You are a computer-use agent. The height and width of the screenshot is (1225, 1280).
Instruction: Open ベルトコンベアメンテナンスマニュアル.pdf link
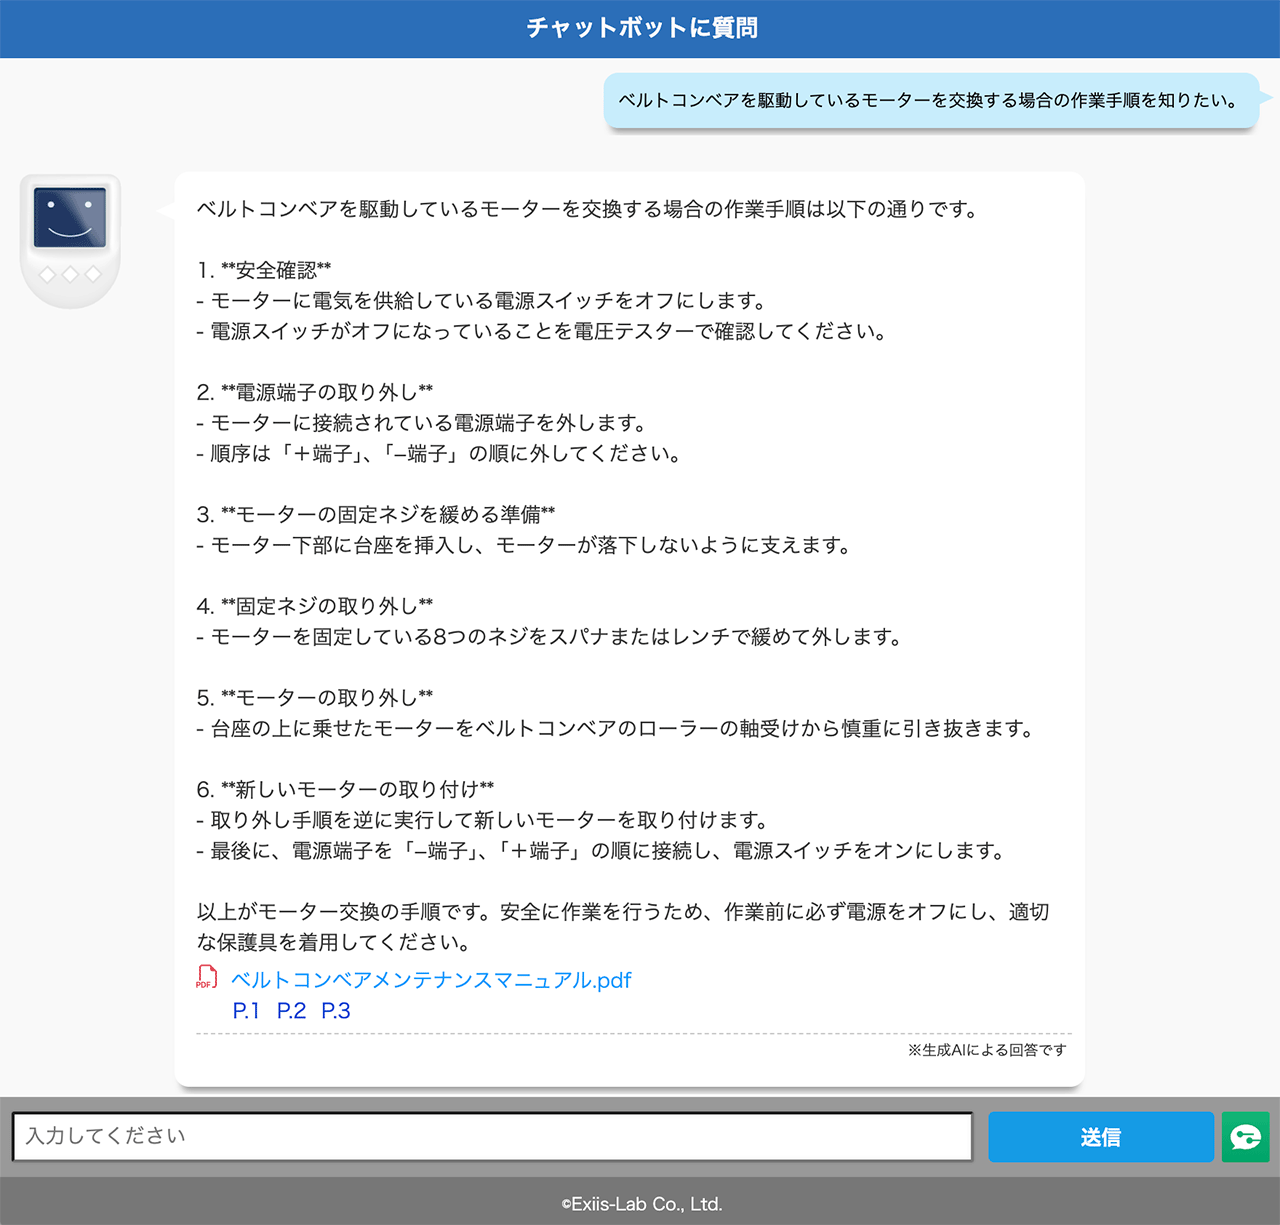(x=431, y=980)
